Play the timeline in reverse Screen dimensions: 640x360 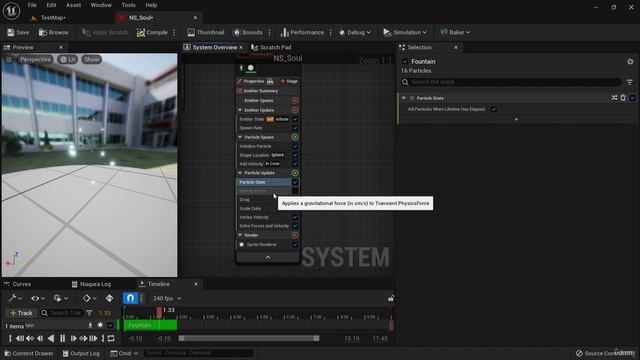click(51, 338)
